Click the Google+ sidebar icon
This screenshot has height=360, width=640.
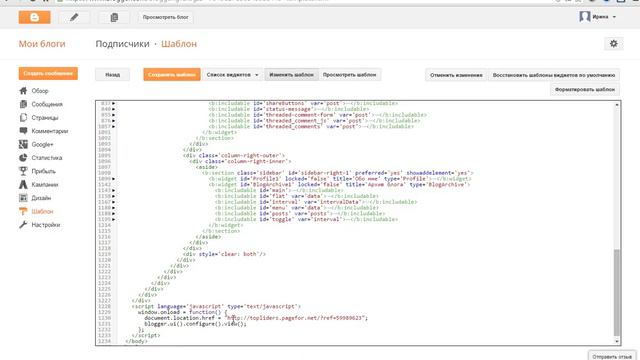click(23, 144)
